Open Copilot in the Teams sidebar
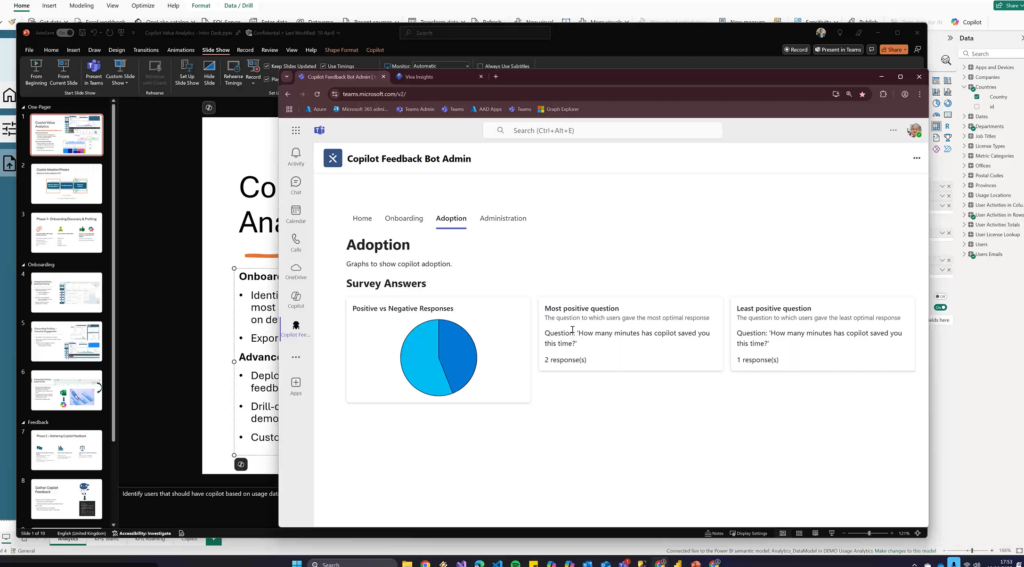The image size is (1024, 567). [296, 300]
